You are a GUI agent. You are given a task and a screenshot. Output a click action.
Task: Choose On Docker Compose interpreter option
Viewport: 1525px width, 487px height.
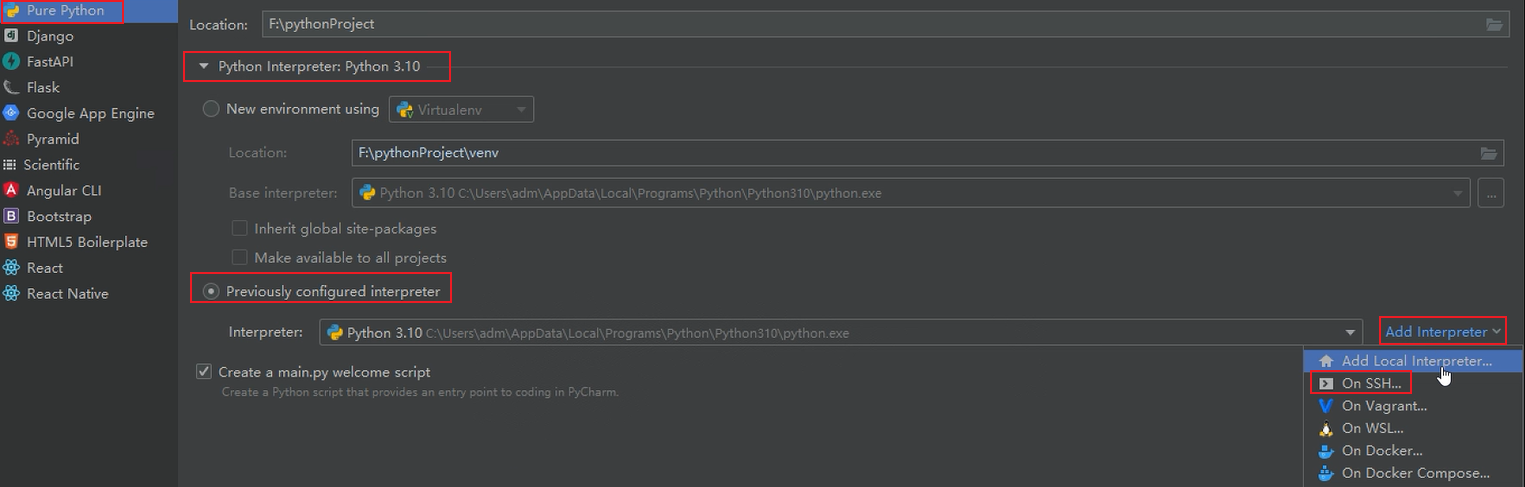[x=1414, y=473]
